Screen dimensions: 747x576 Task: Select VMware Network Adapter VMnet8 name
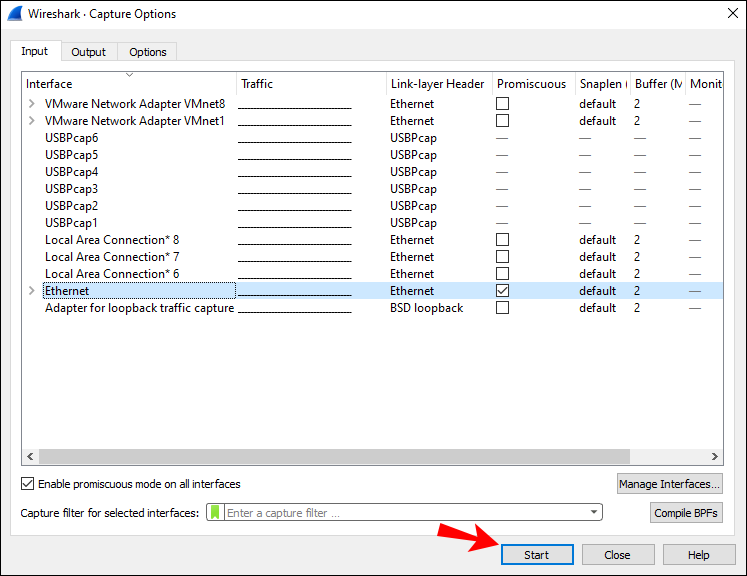tap(135, 103)
